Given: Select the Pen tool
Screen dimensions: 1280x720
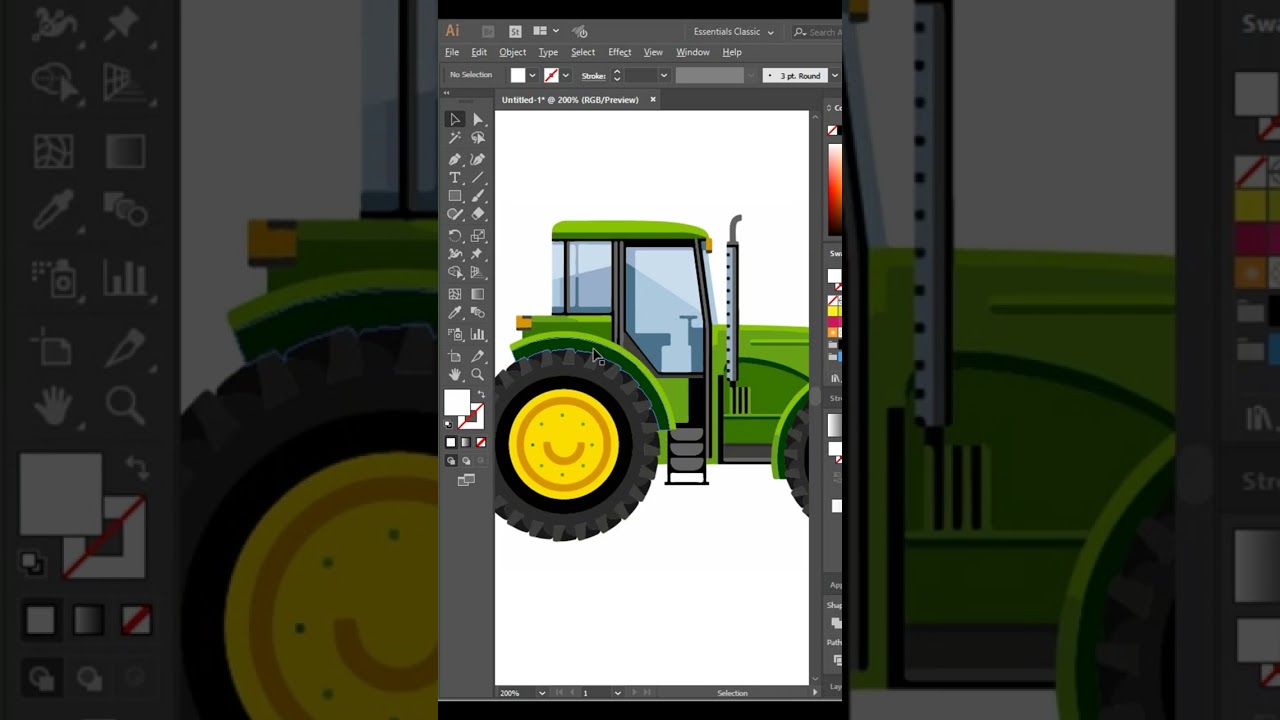Looking at the screenshot, I should point(455,159).
